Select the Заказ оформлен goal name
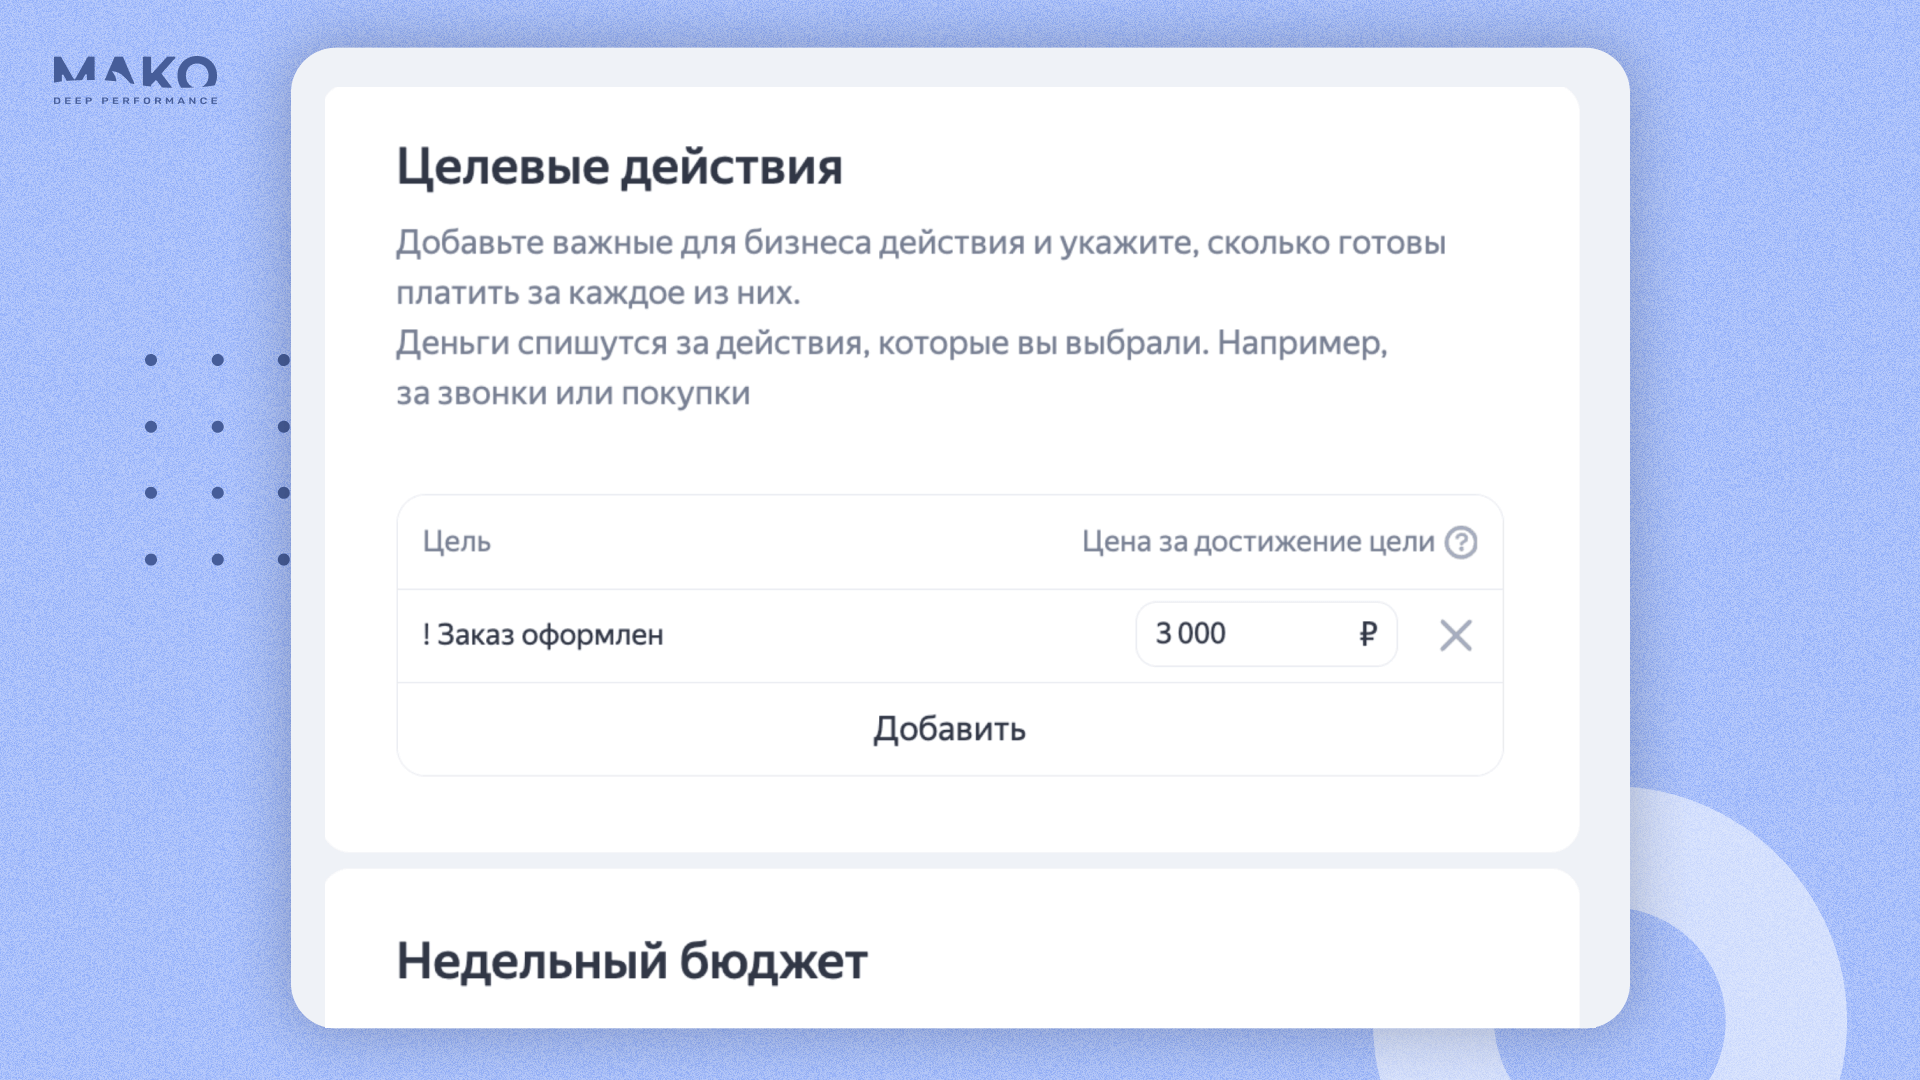Viewport: 1920px width, 1080px height. click(x=550, y=635)
